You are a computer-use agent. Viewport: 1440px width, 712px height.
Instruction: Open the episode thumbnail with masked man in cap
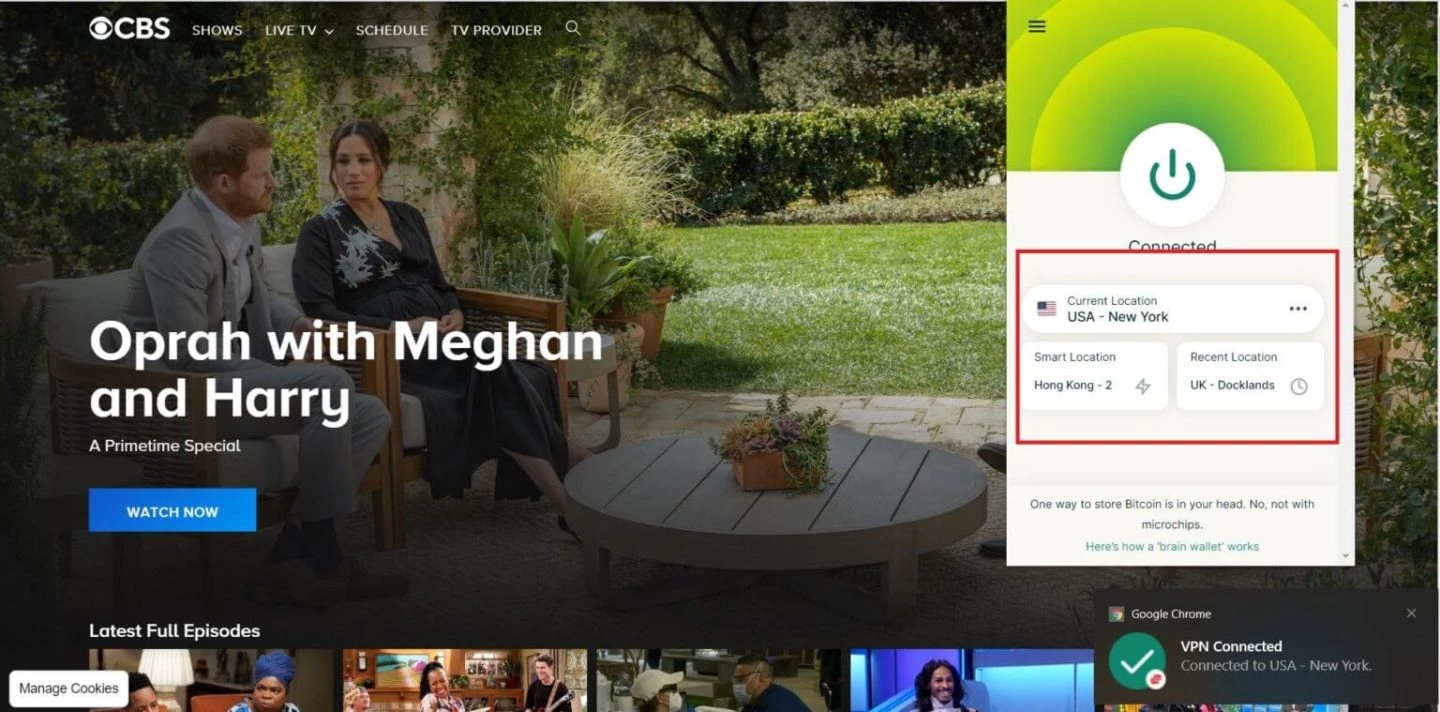point(719,681)
